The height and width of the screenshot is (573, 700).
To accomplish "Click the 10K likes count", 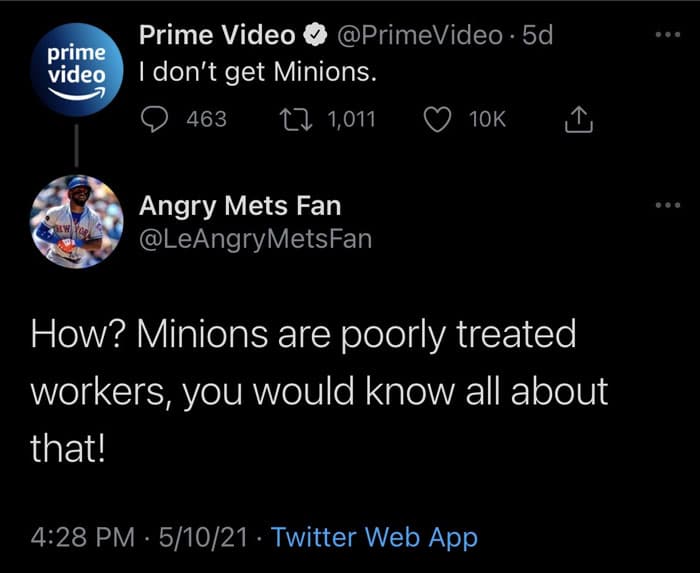I will pyautogui.click(x=488, y=120).
